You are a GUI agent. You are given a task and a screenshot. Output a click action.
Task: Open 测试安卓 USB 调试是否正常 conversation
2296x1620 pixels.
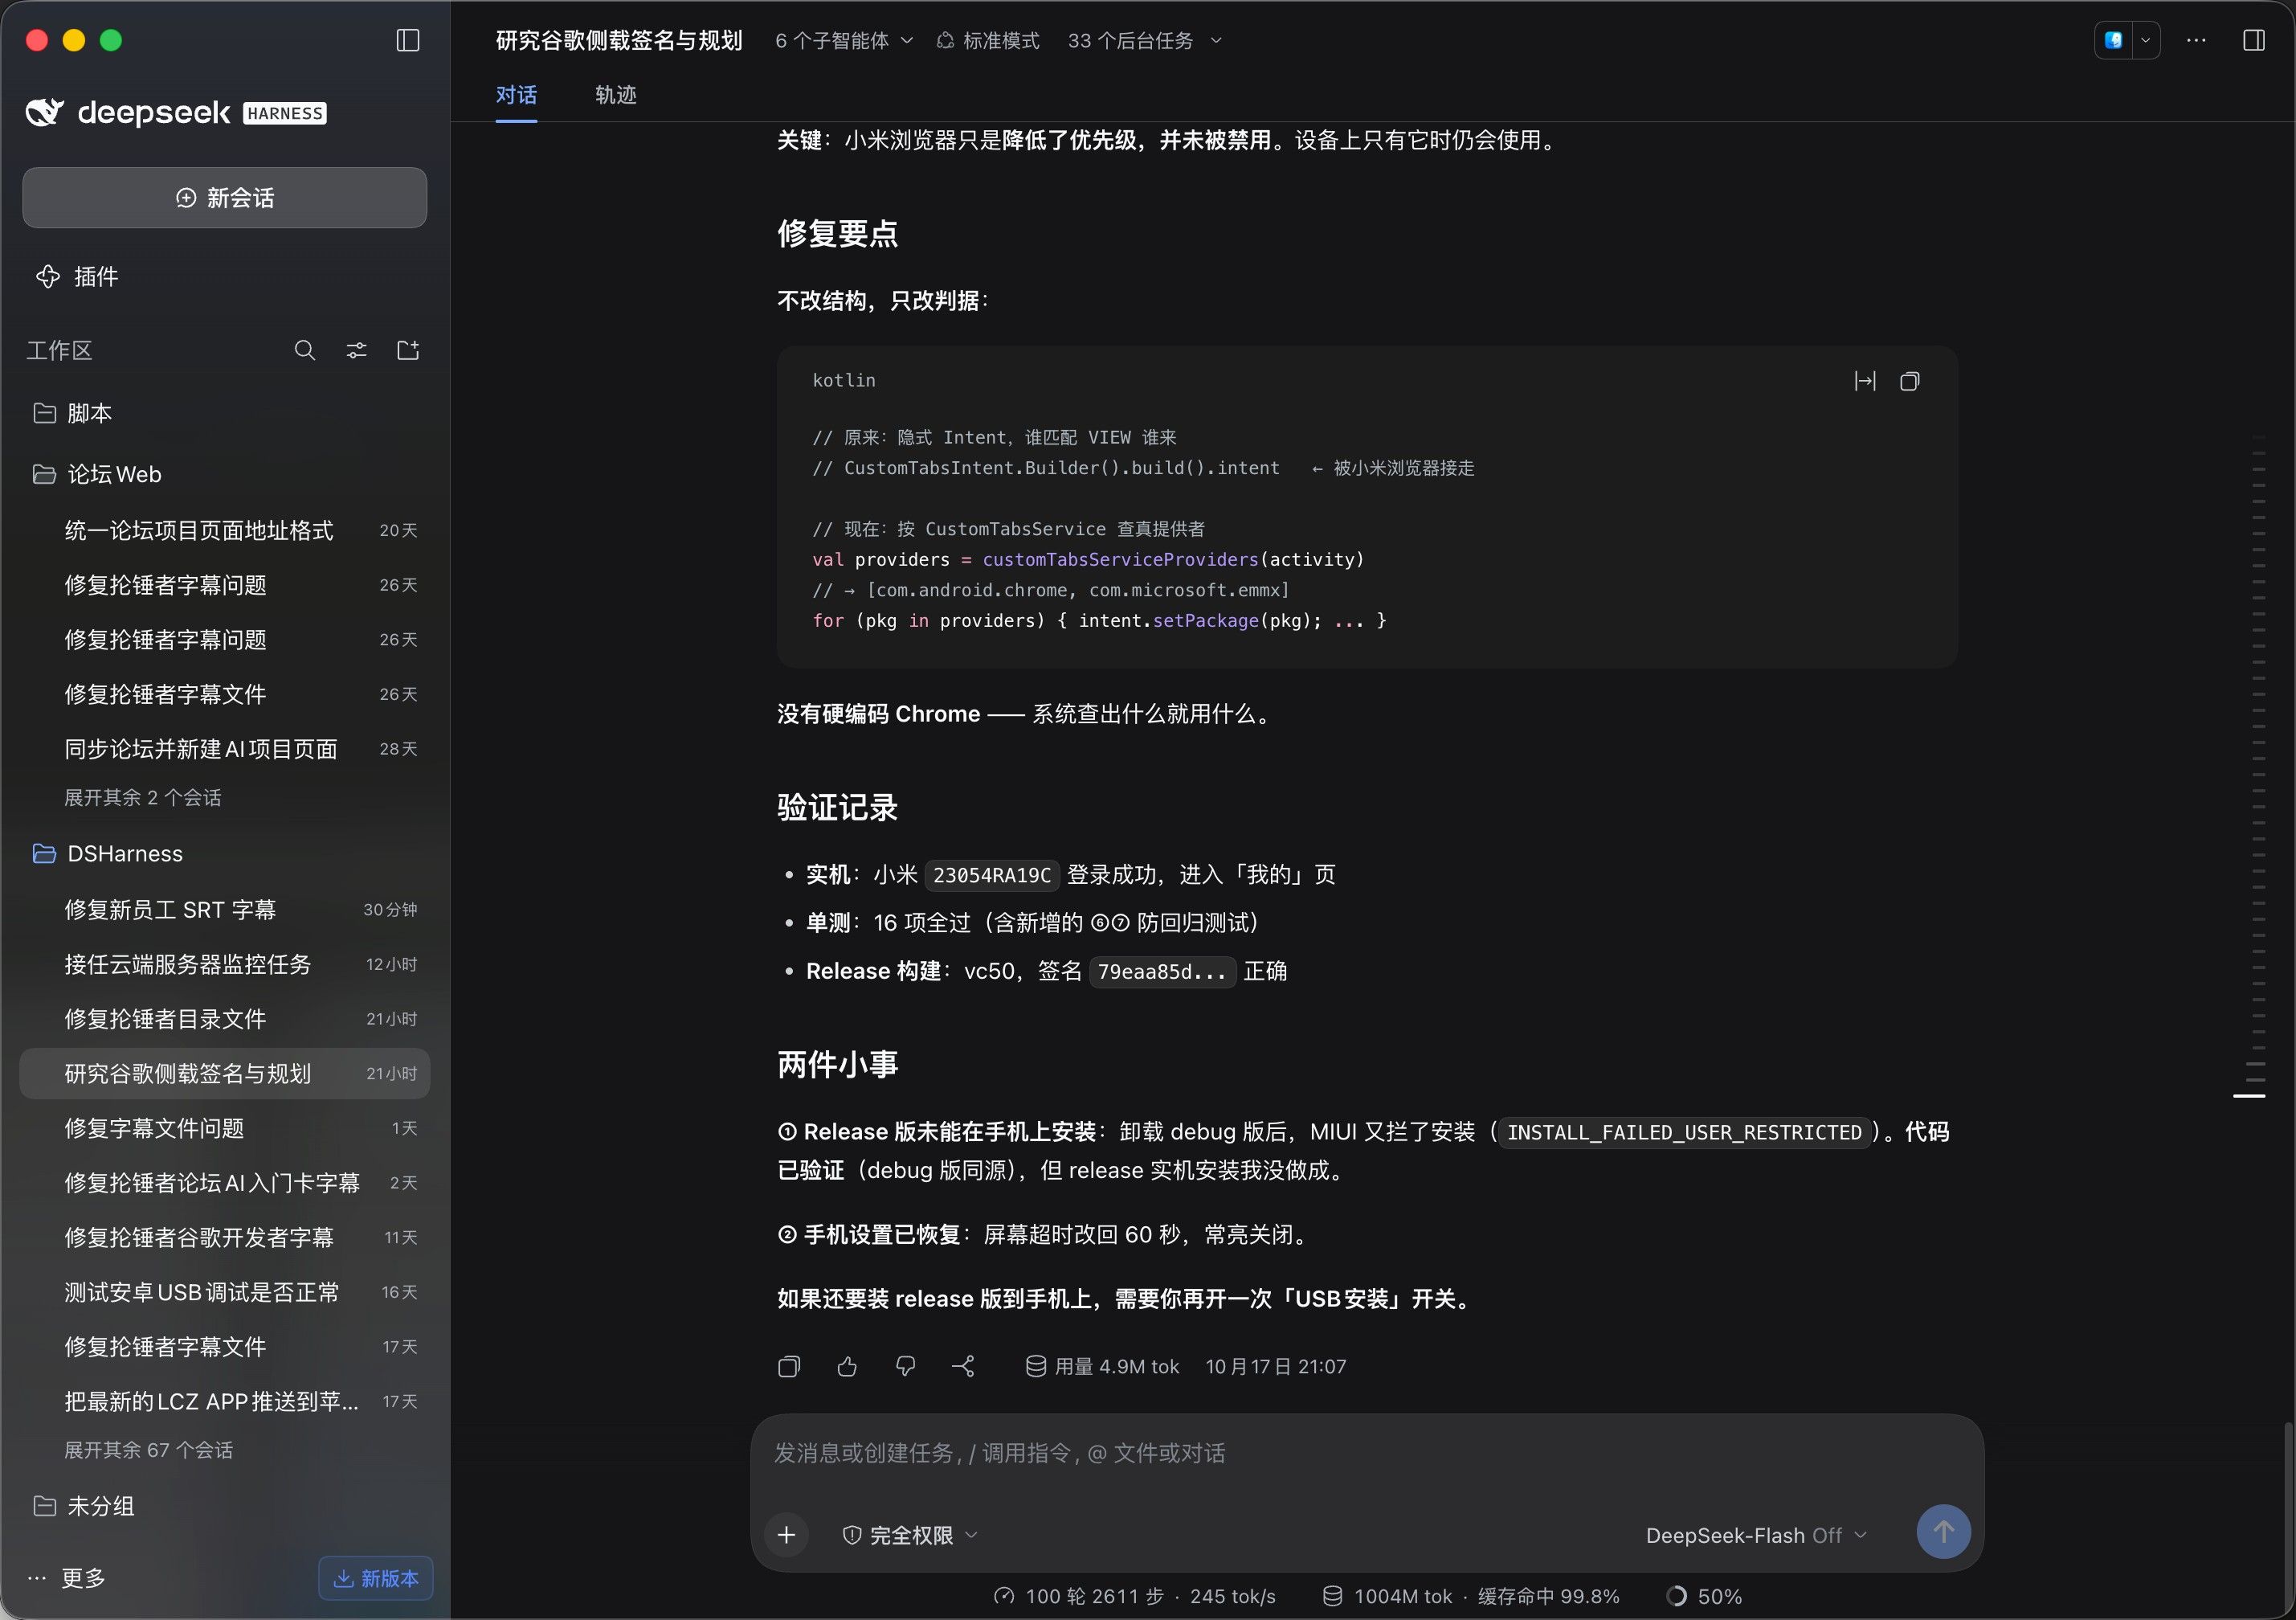tap(225, 1292)
